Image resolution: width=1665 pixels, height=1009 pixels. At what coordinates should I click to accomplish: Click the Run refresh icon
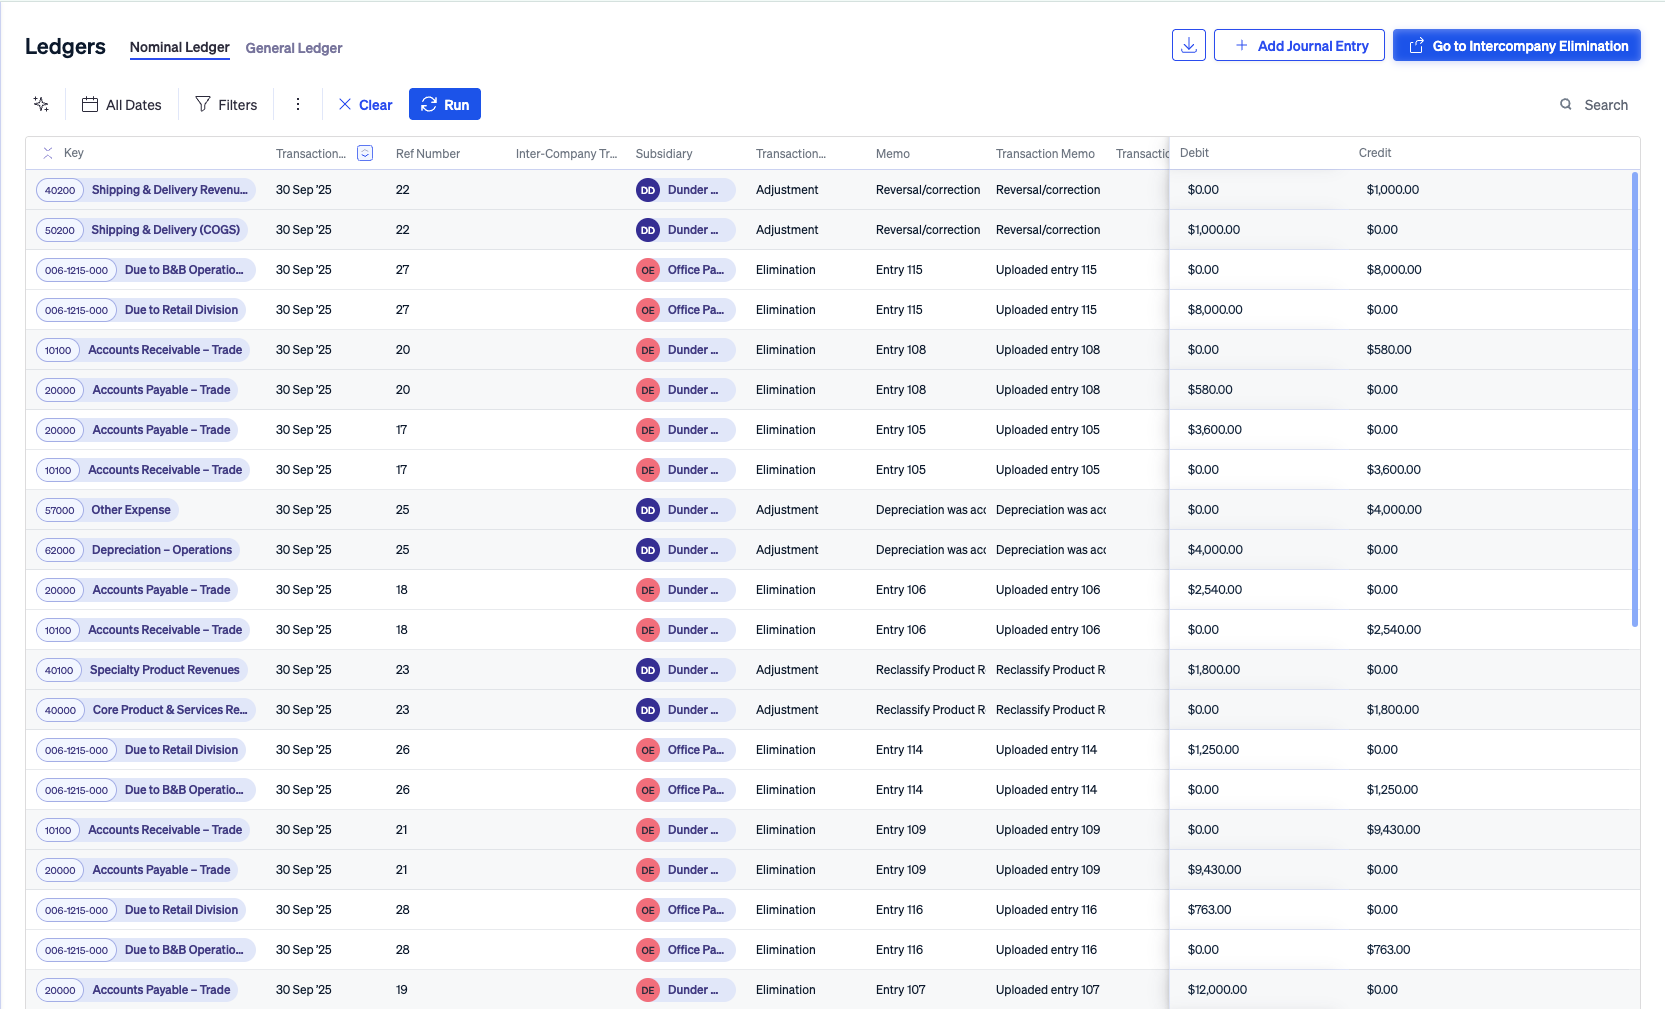430,104
